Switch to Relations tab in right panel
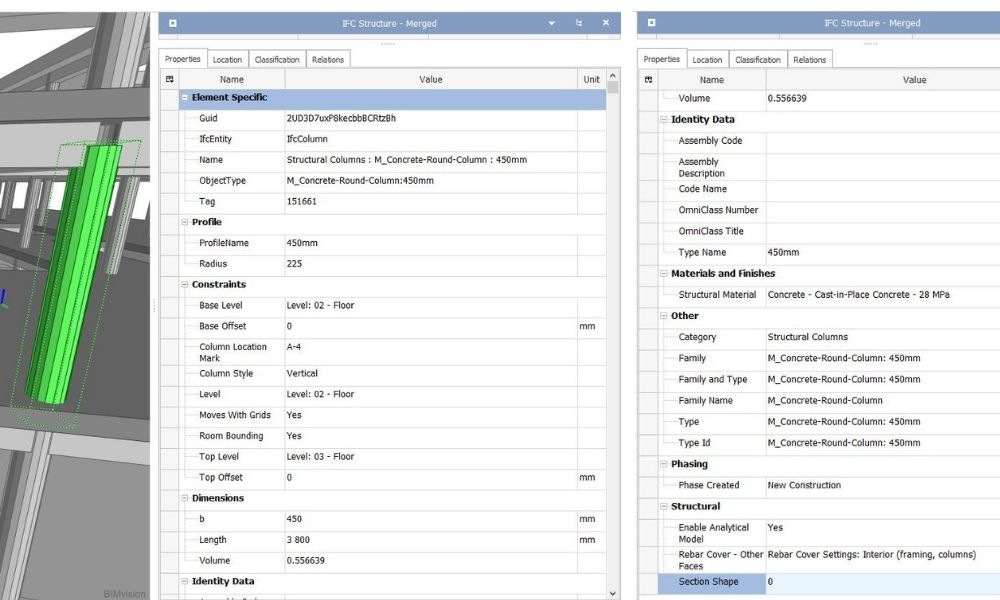The width and height of the screenshot is (1000, 600). (810, 59)
